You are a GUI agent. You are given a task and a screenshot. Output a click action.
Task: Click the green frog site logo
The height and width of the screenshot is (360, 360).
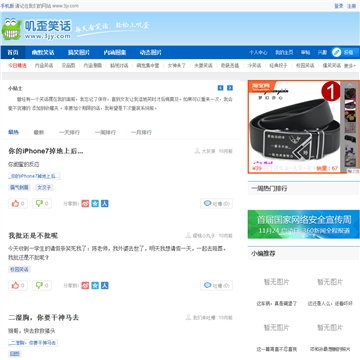pyautogui.click(x=11, y=29)
